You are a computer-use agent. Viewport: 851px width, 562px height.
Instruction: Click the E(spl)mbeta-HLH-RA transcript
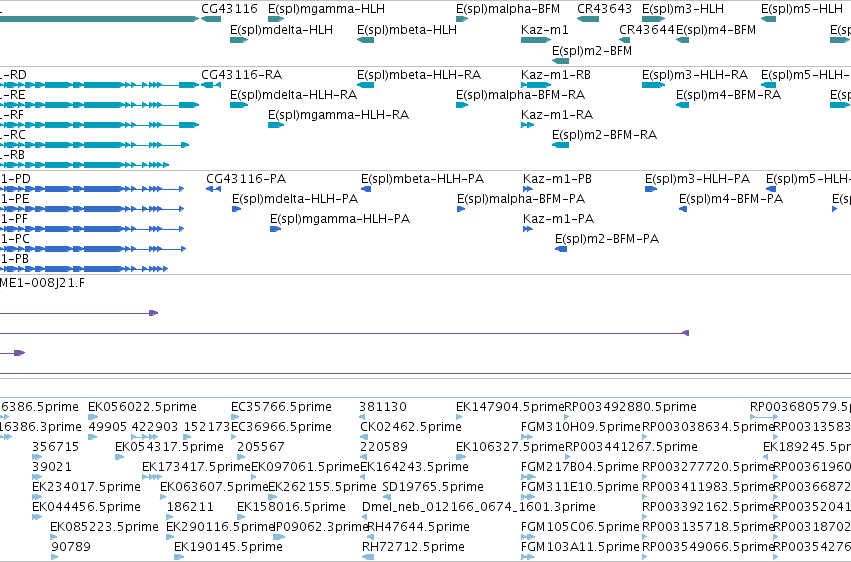(x=365, y=85)
